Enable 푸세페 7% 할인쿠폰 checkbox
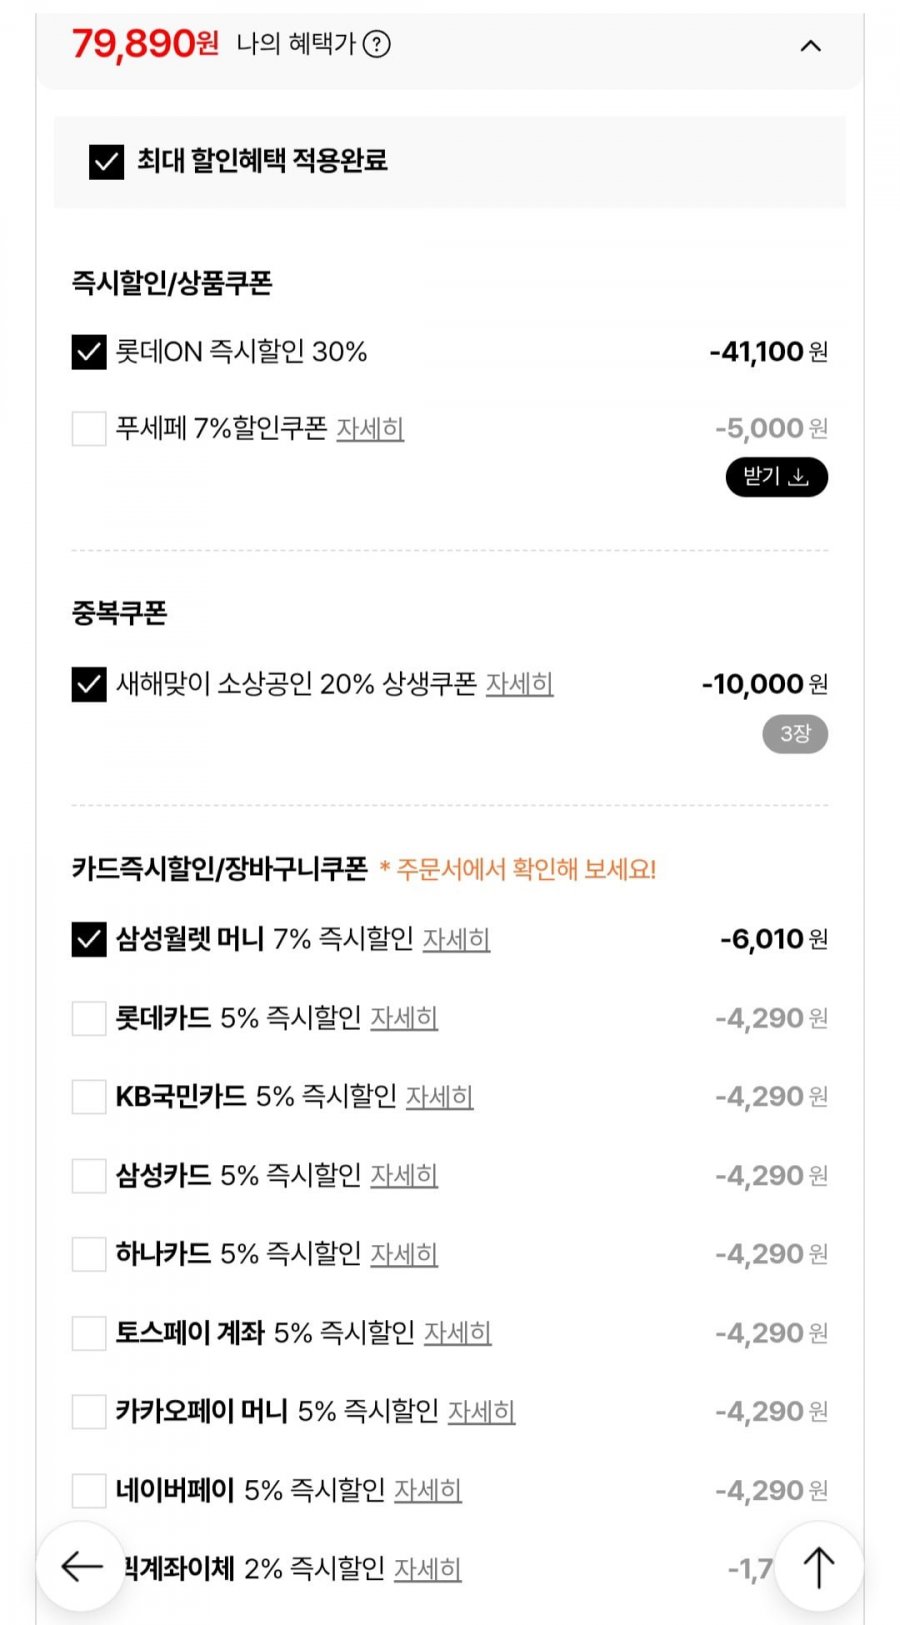The width and height of the screenshot is (900, 1625). 89,429
